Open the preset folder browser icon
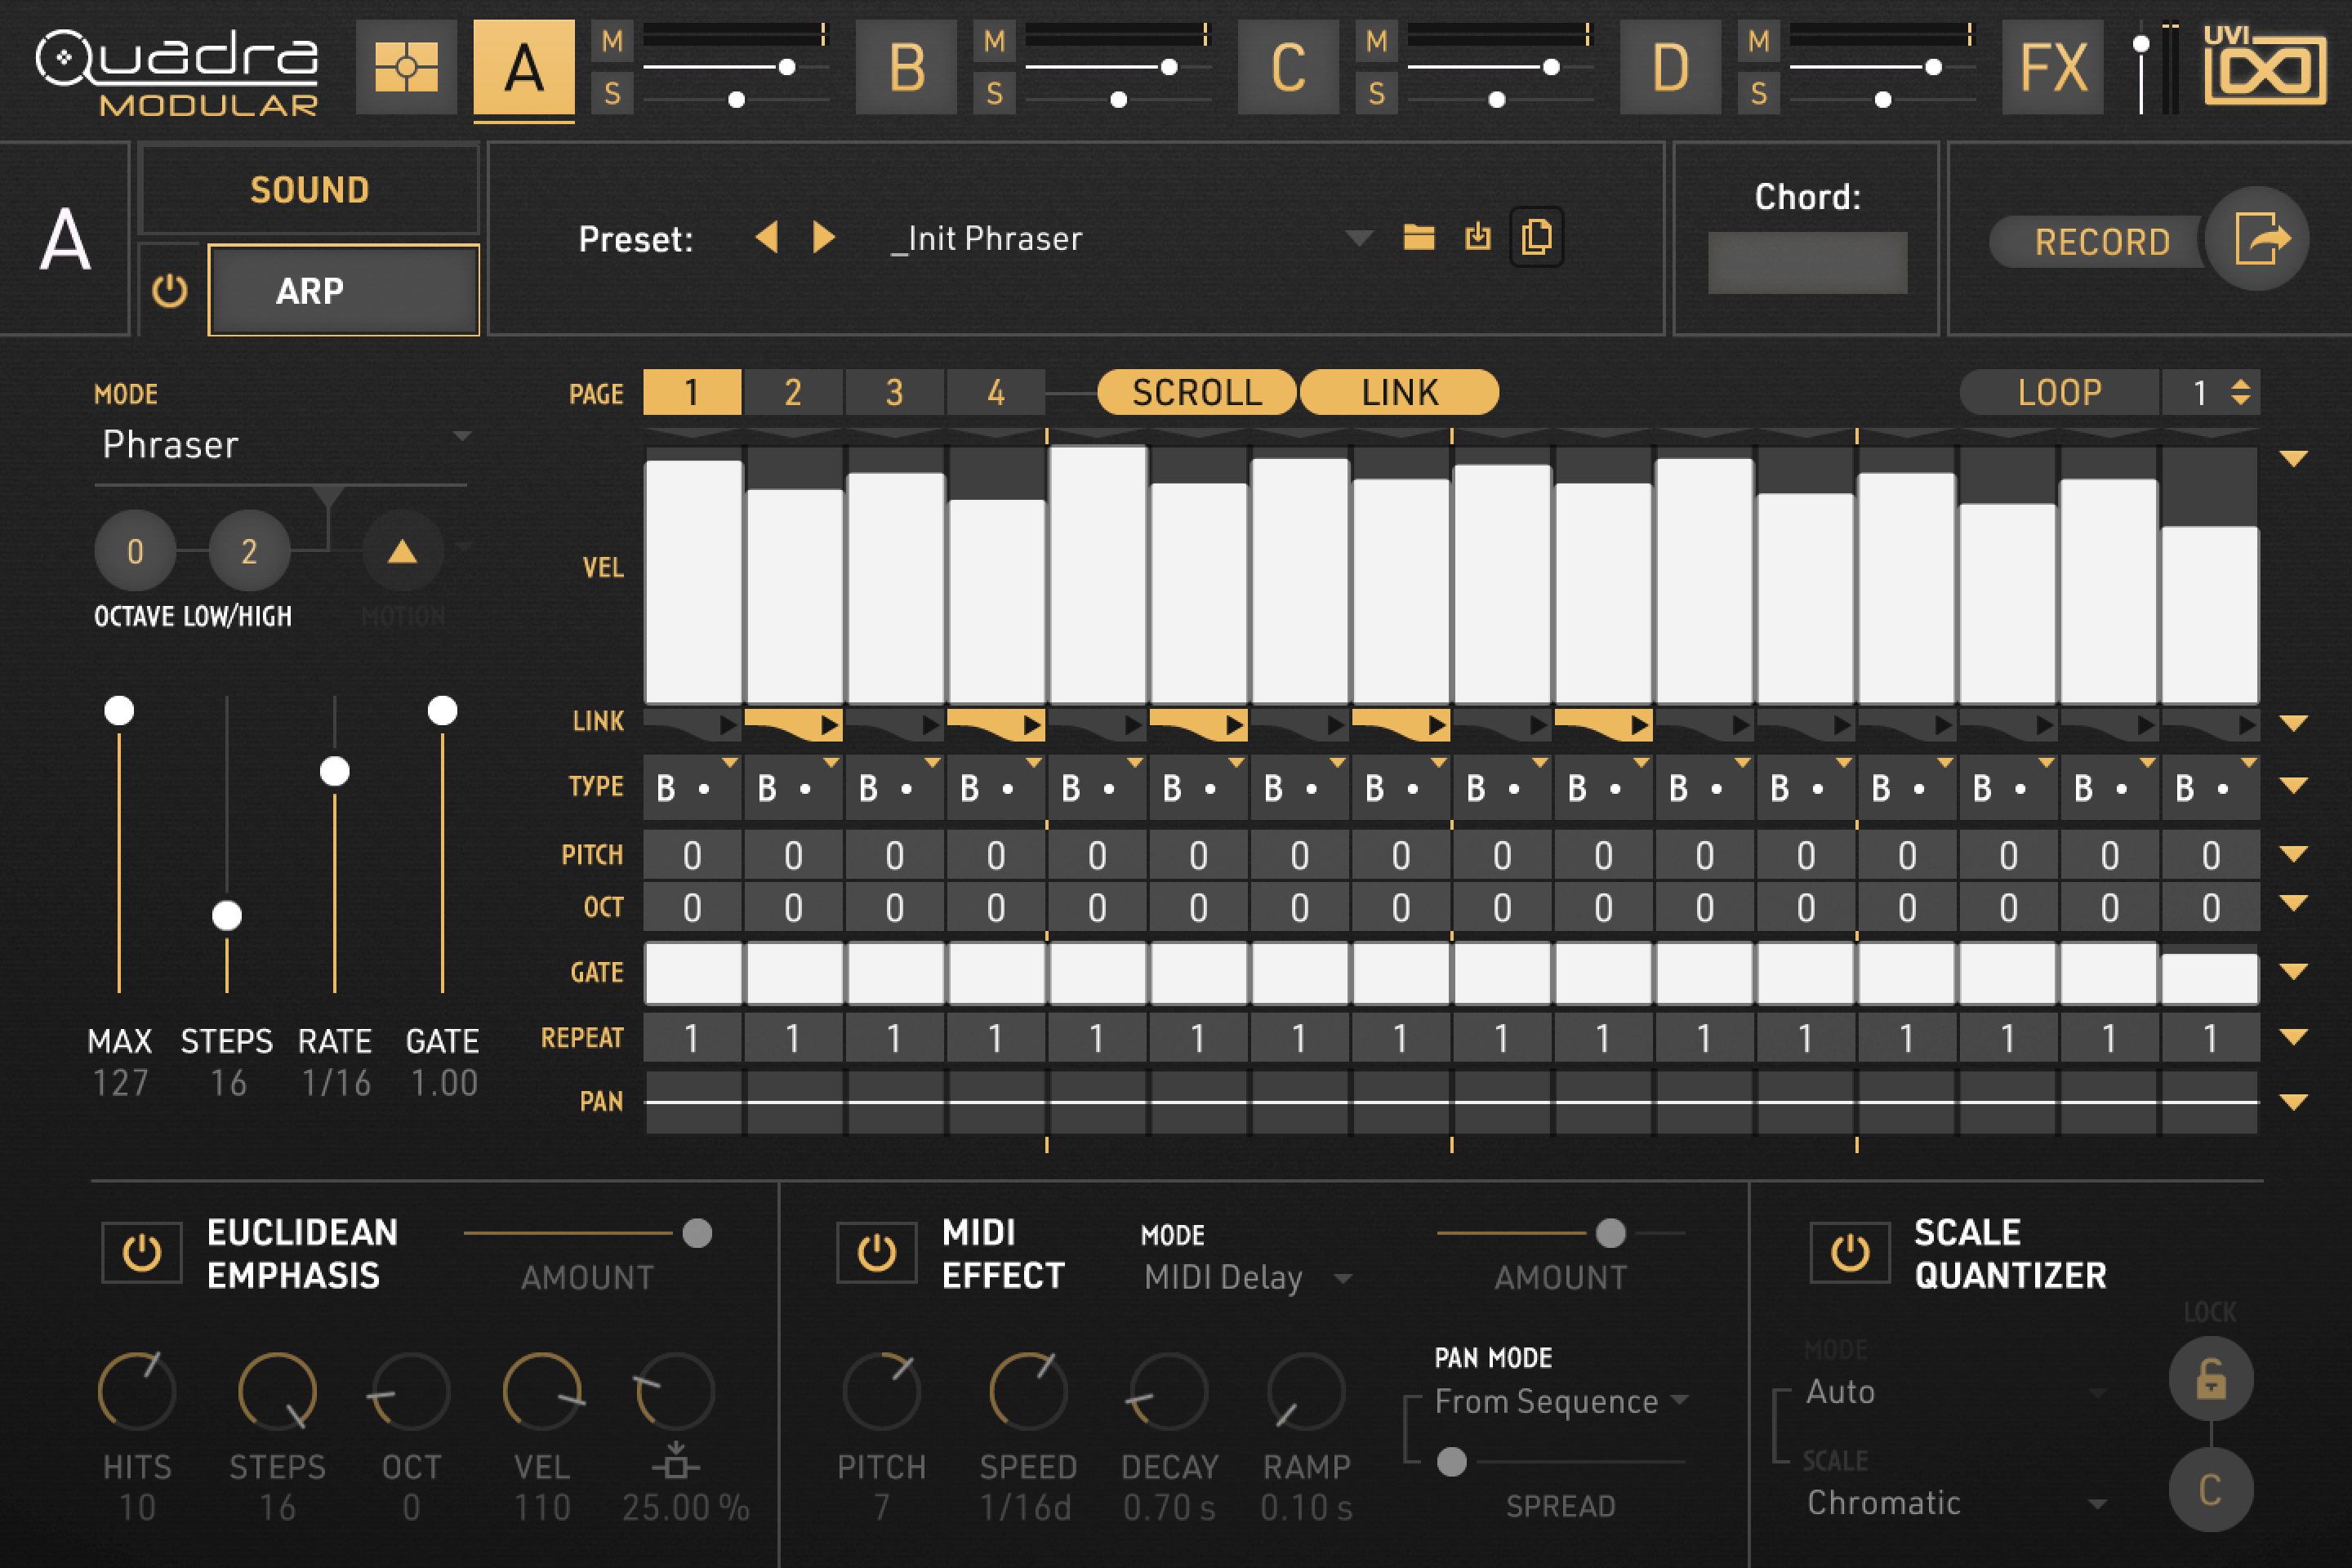 click(x=1420, y=238)
